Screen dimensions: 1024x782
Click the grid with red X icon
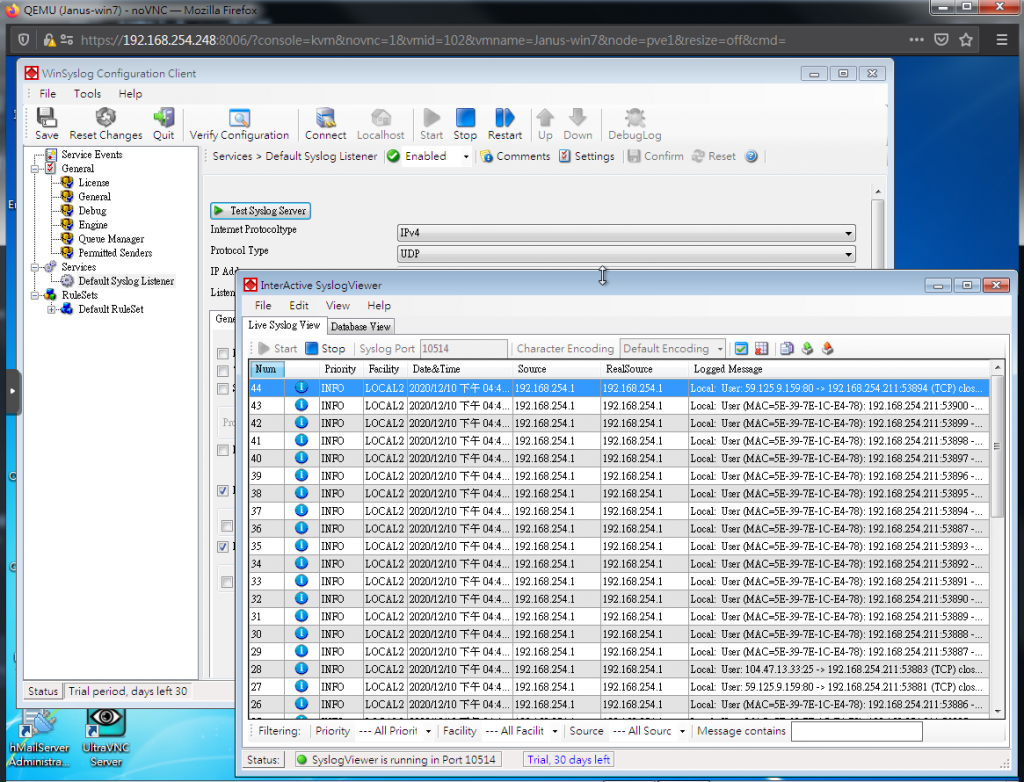[761, 349]
